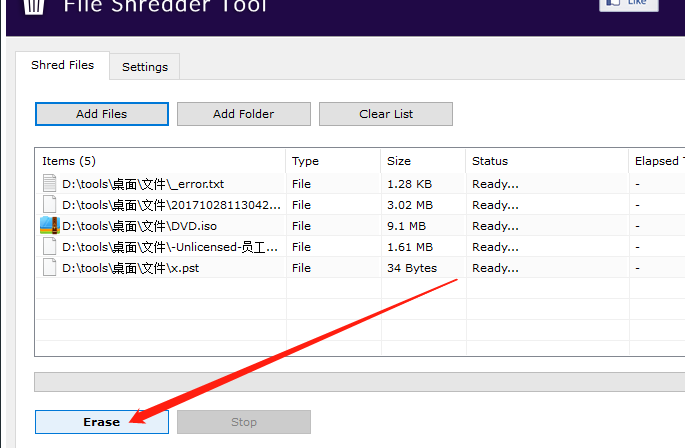
Task: Click the Add Files button
Action: (102, 114)
